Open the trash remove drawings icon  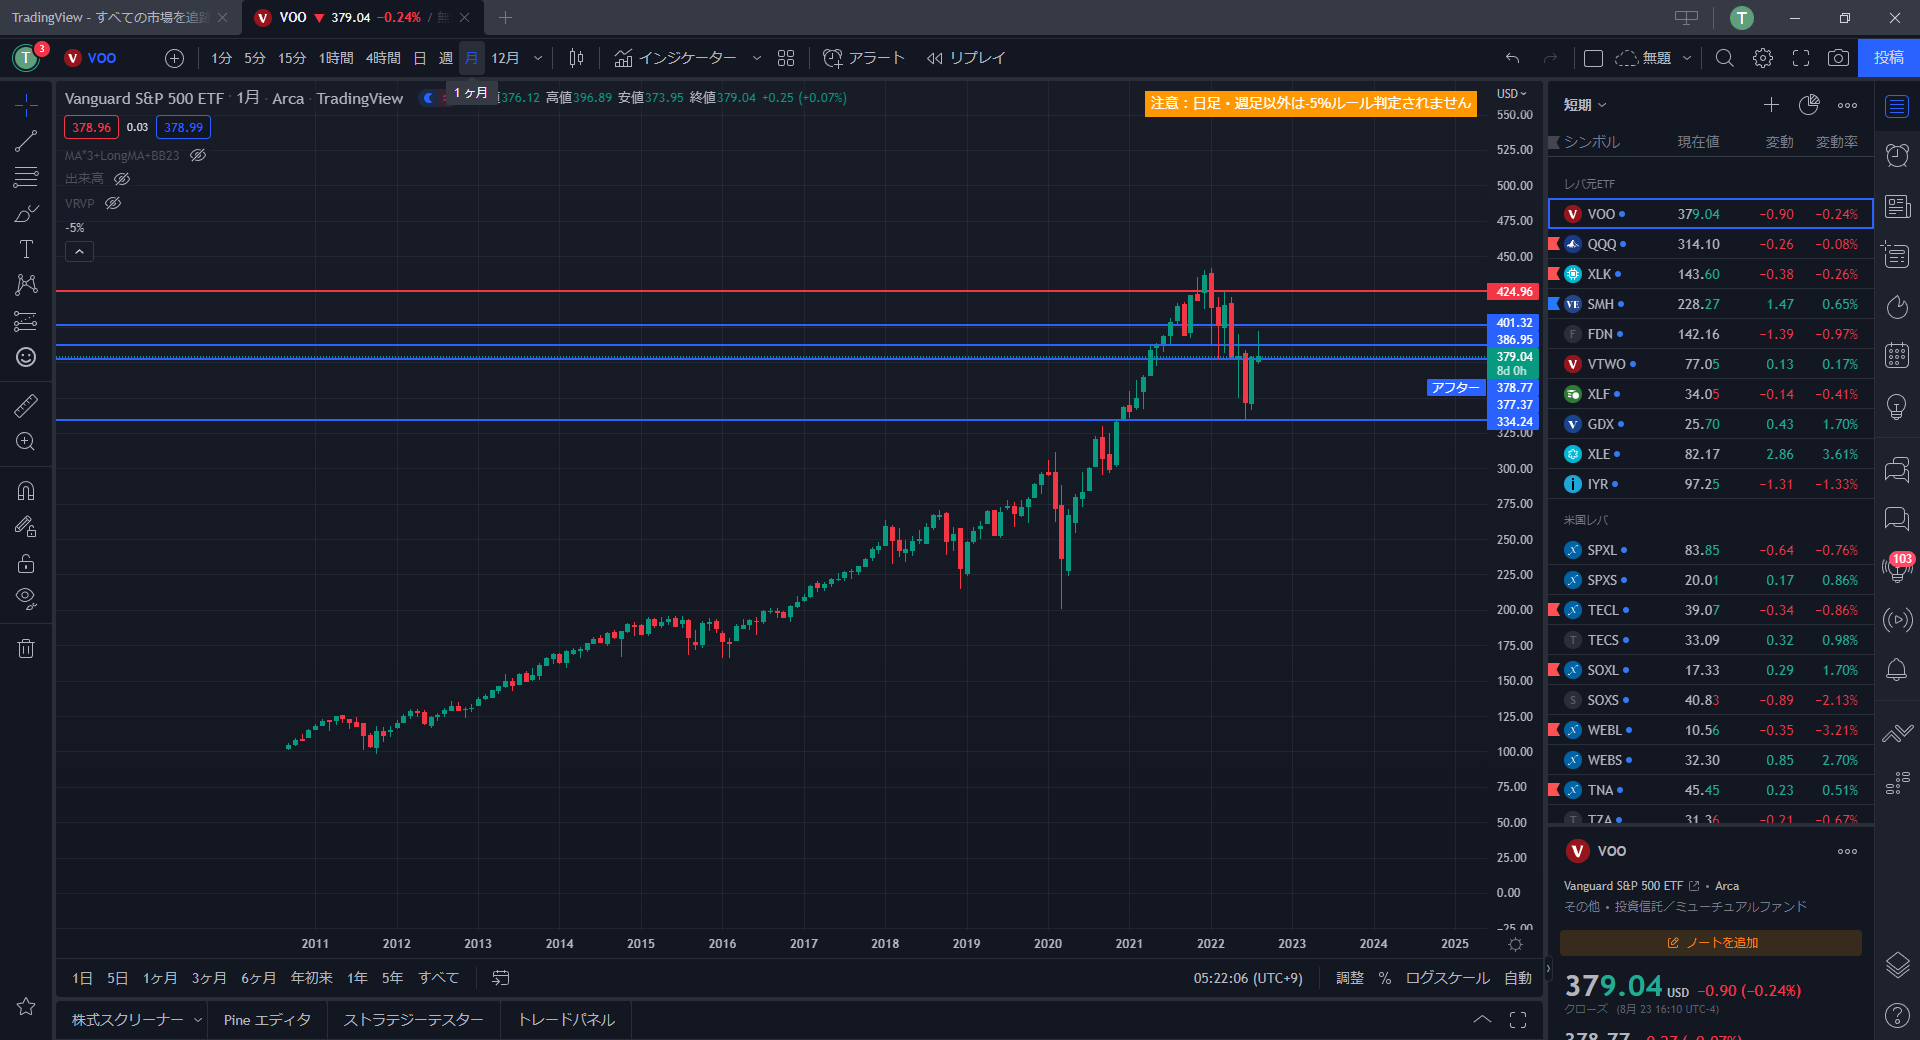[x=26, y=648]
